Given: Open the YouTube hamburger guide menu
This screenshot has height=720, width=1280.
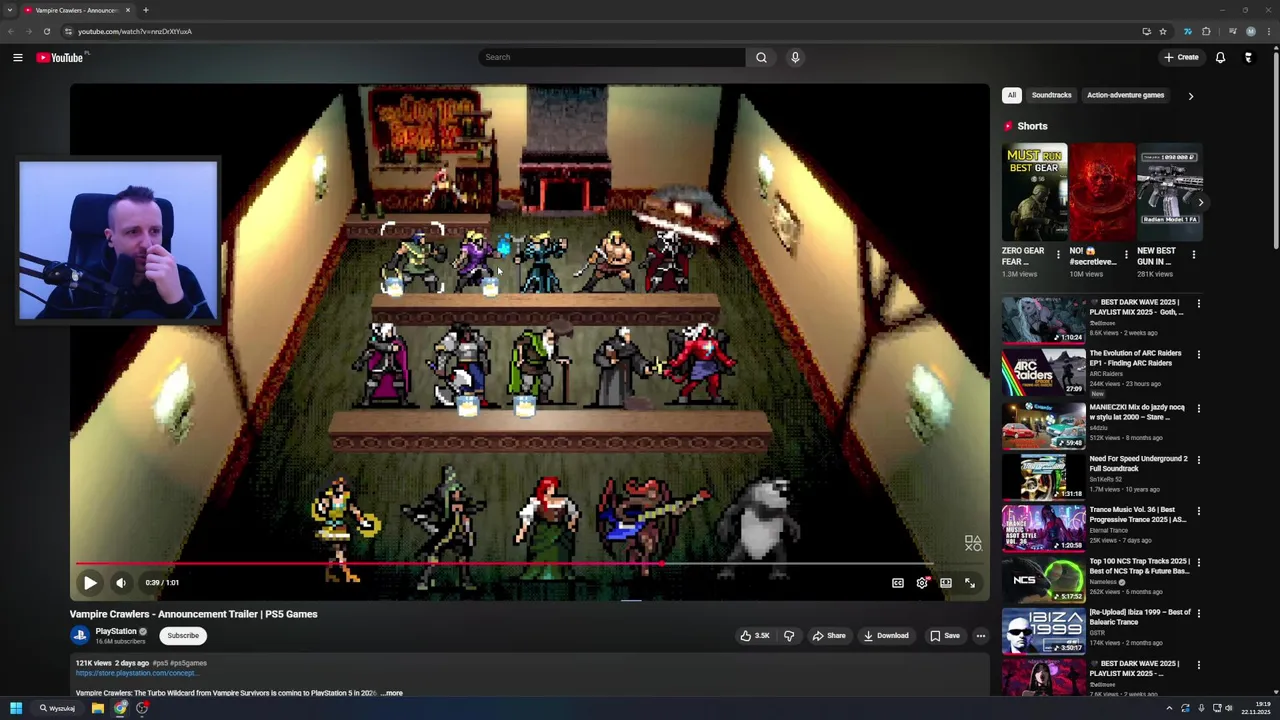Looking at the screenshot, I should coord(18,57).
